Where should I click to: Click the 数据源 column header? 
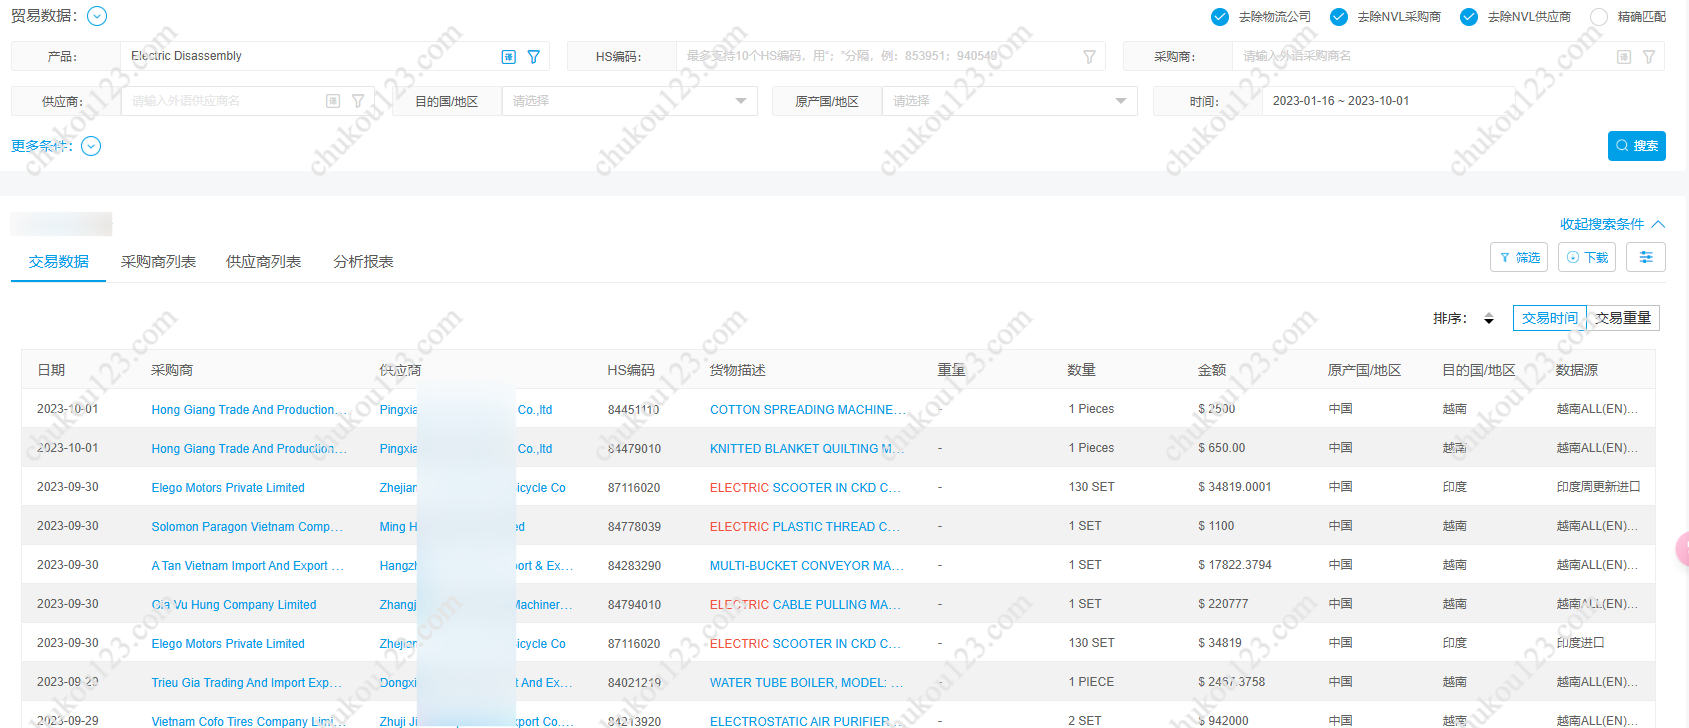1577,370
